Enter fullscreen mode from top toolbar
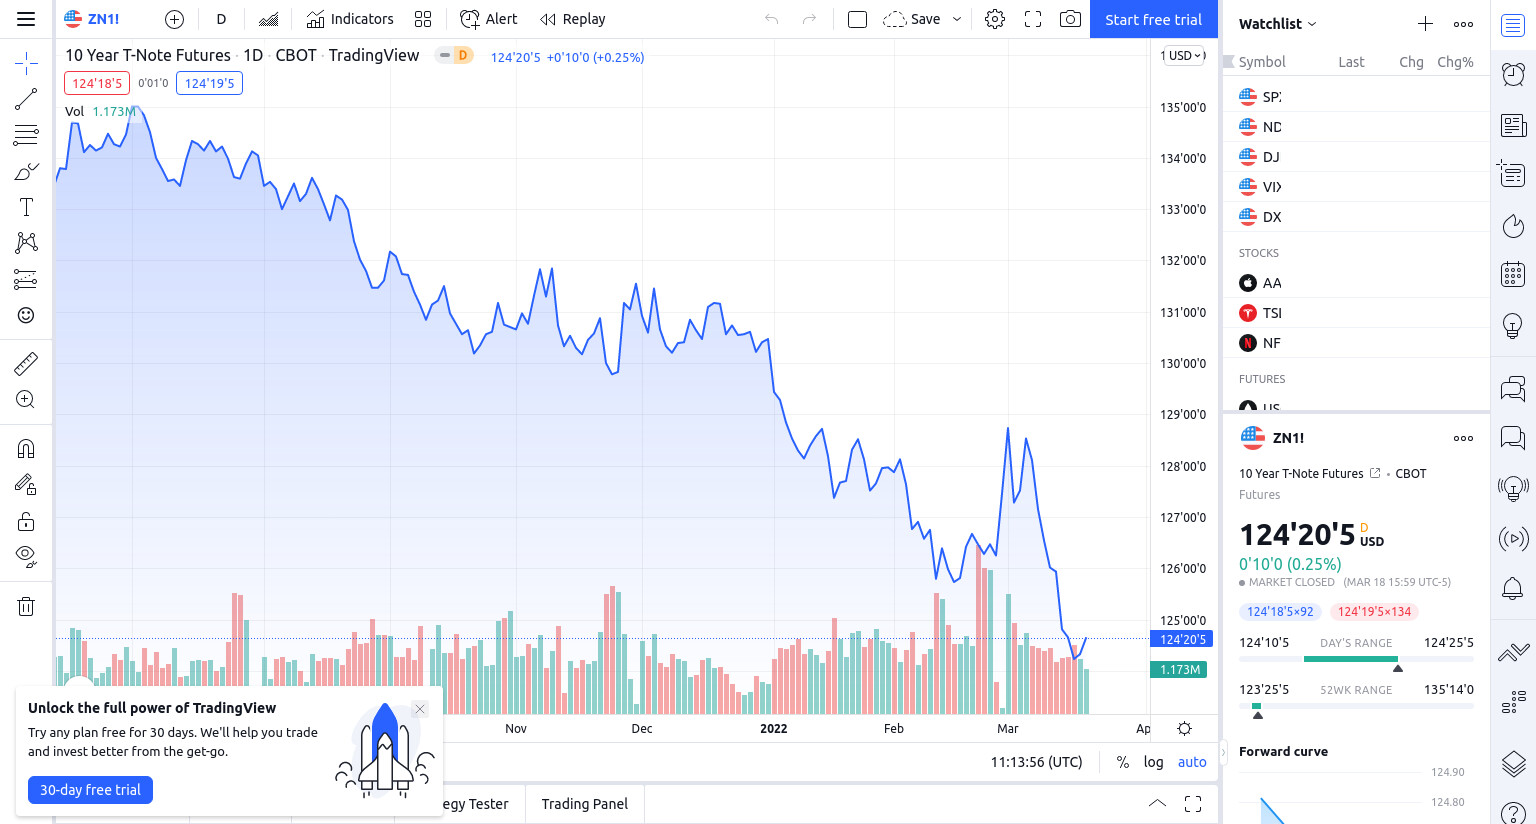 pos(1033,19)
